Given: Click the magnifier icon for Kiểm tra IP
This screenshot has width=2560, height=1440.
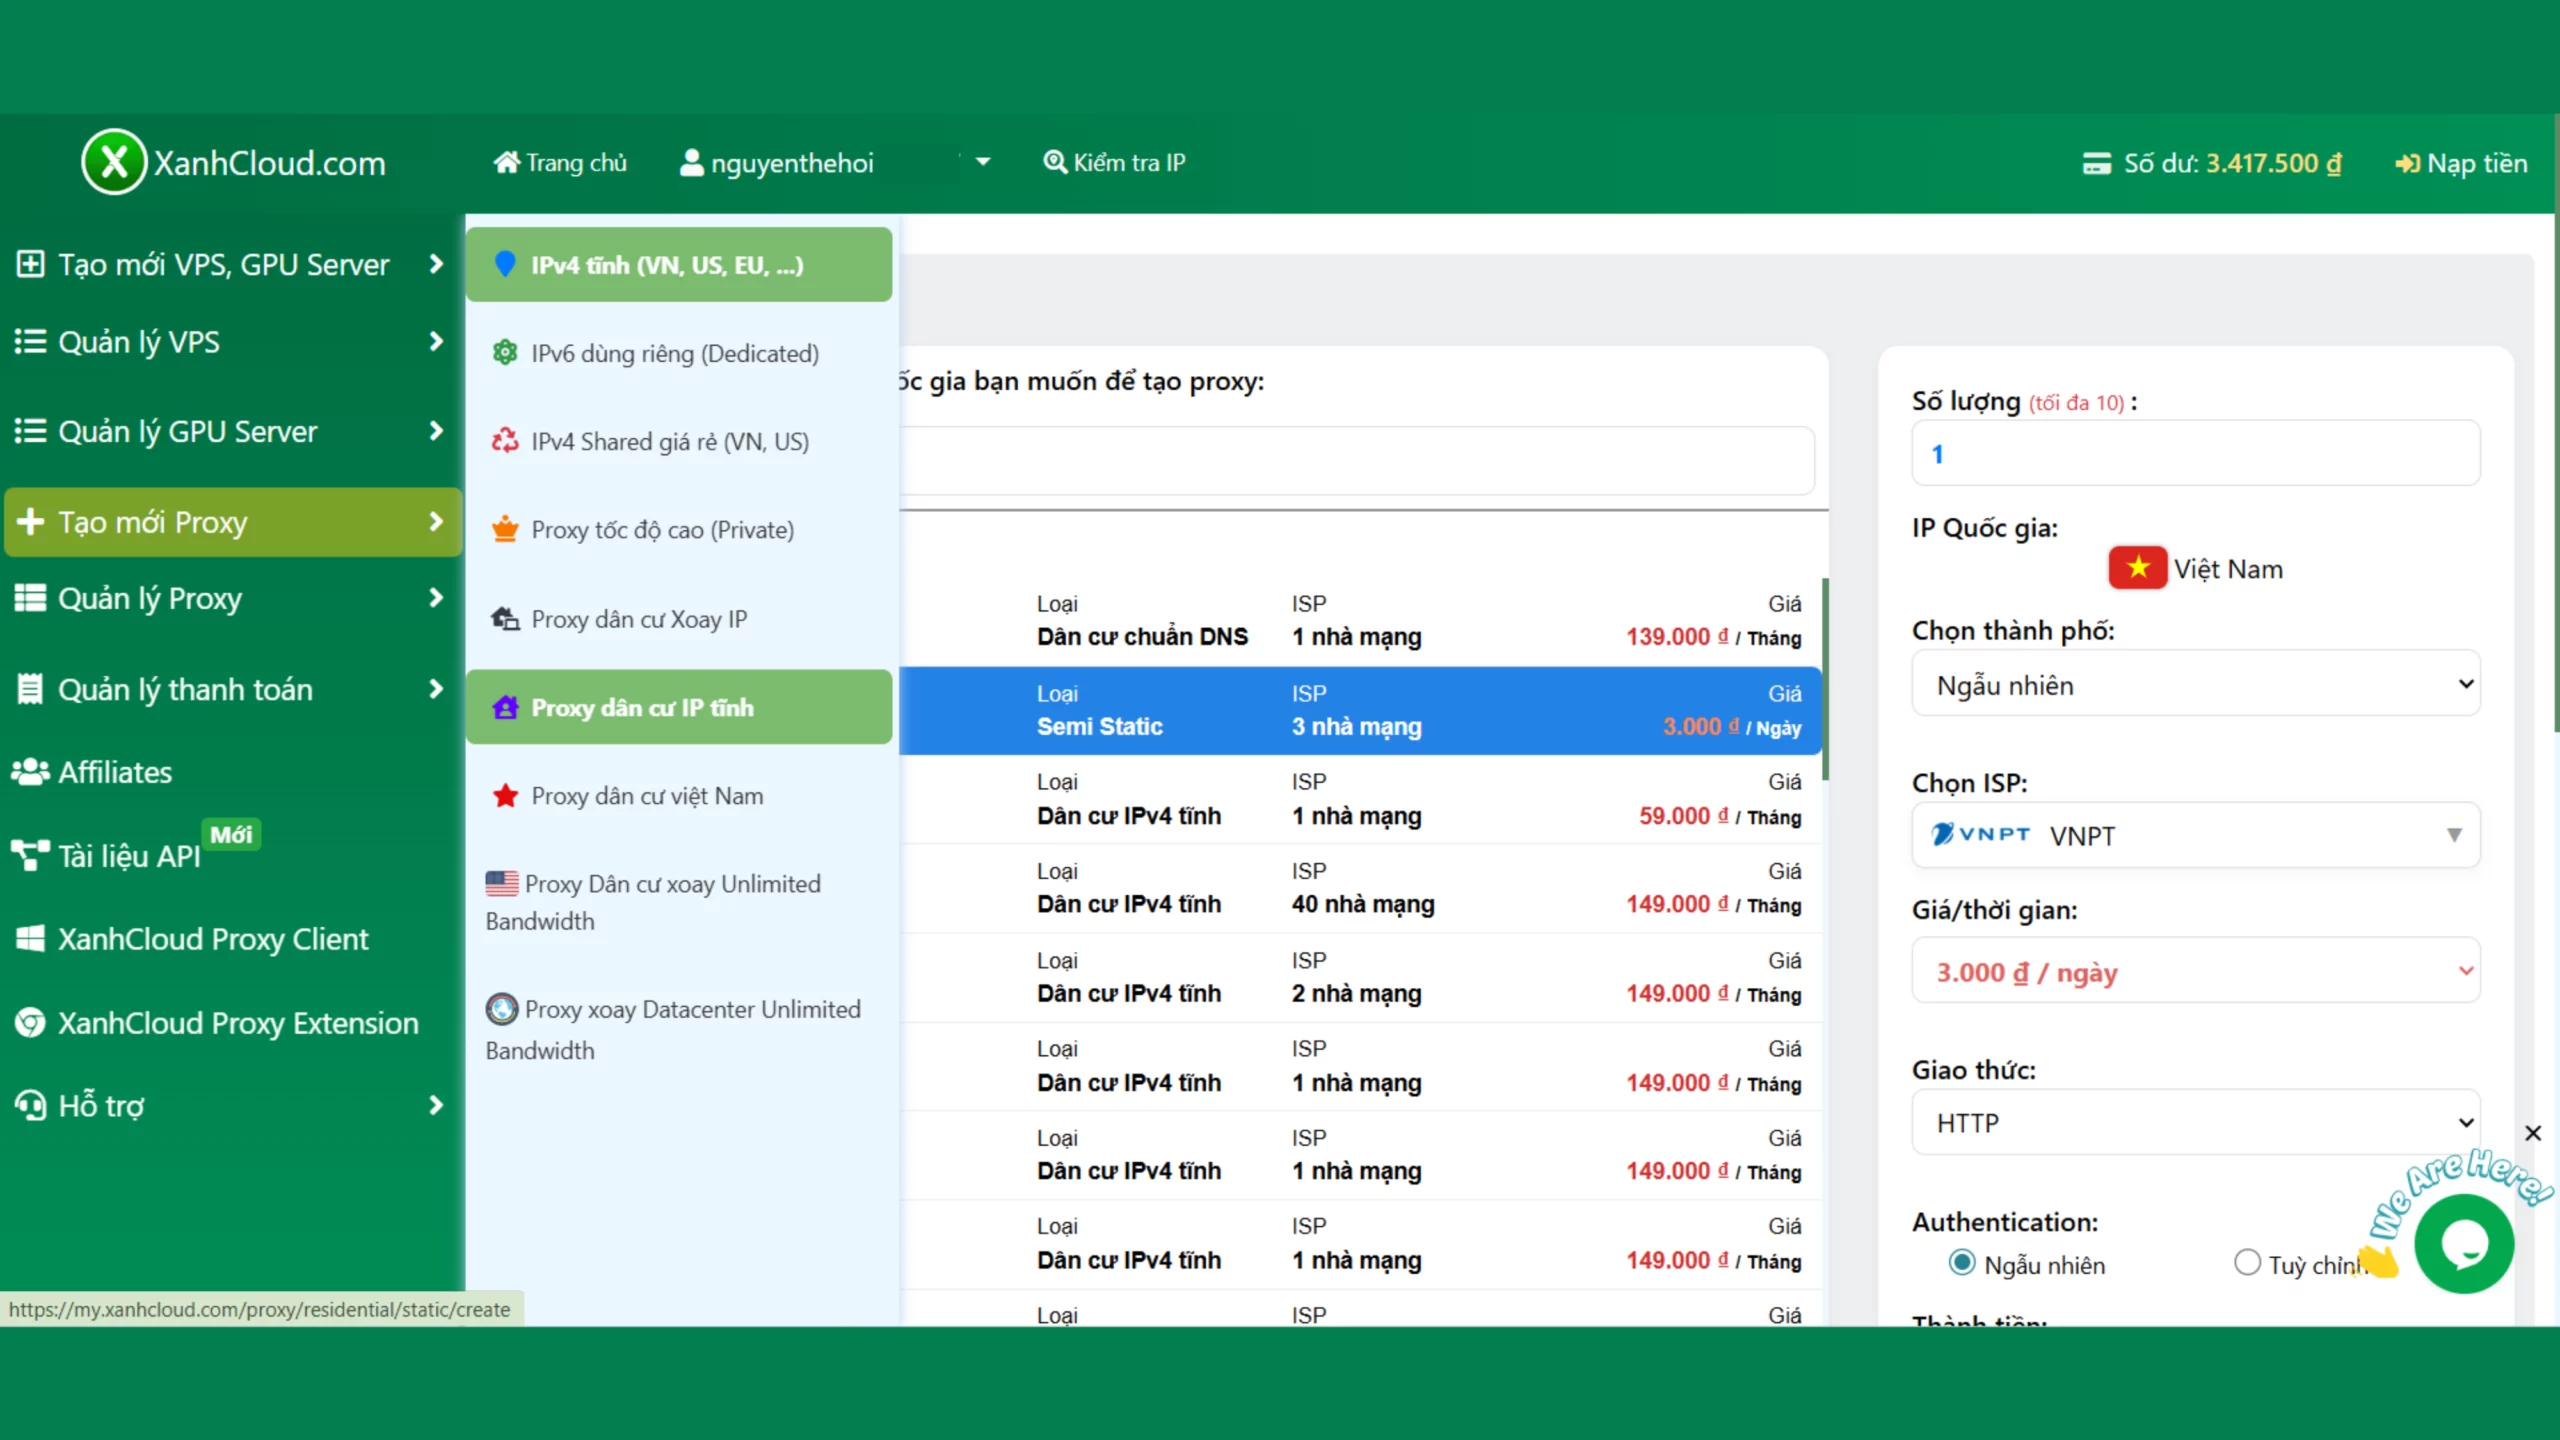Looking at the screenshot, I should point(1054,162).
